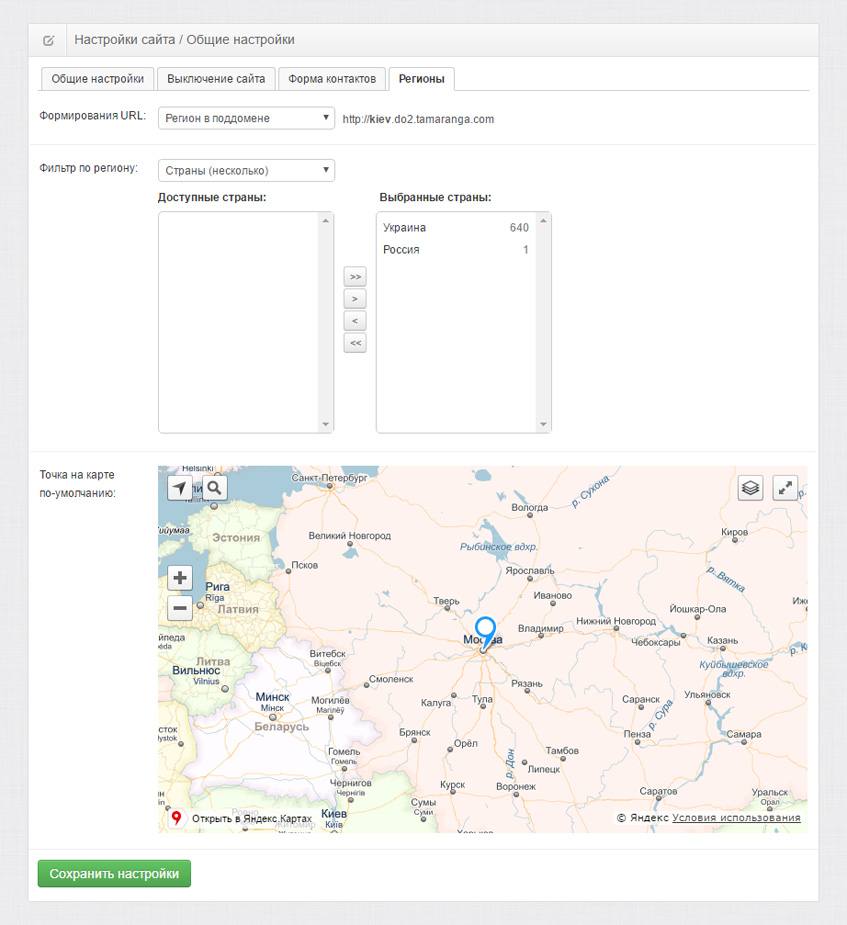Open the Форма контактов tab
The height and width of the screenshot is (925, 847).
click(x=331, y=79)
